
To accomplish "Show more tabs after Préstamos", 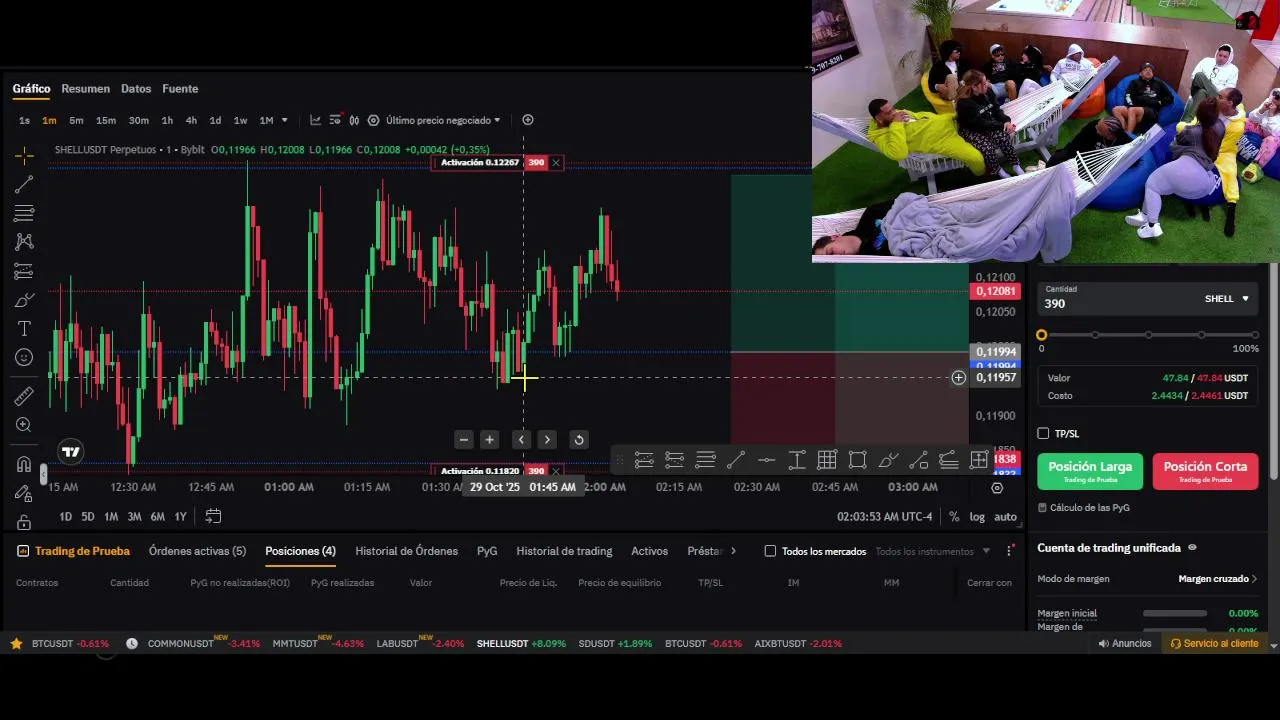I will coord(733,551).
